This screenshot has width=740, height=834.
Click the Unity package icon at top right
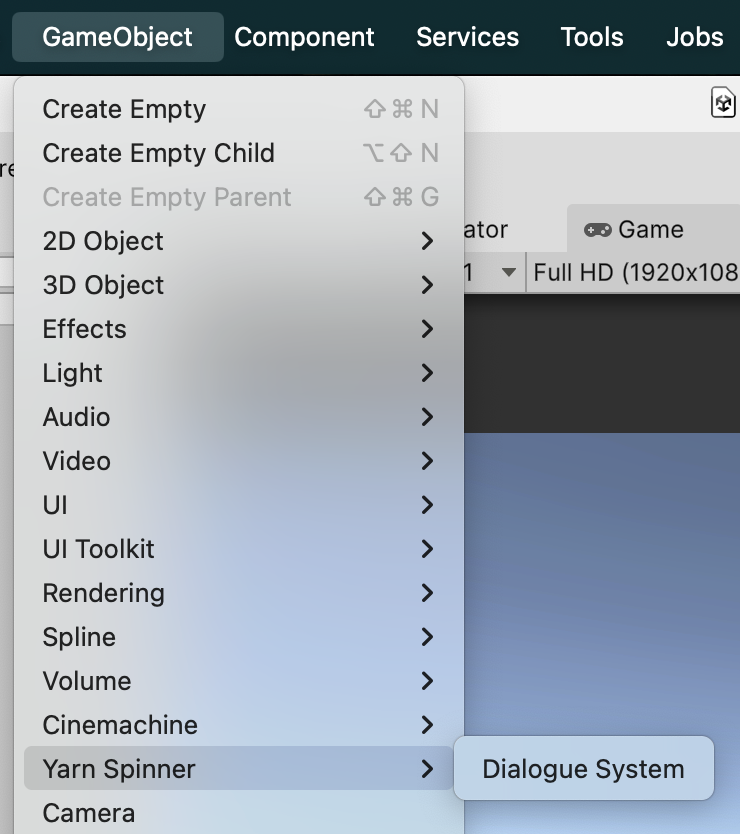[723, 102]
